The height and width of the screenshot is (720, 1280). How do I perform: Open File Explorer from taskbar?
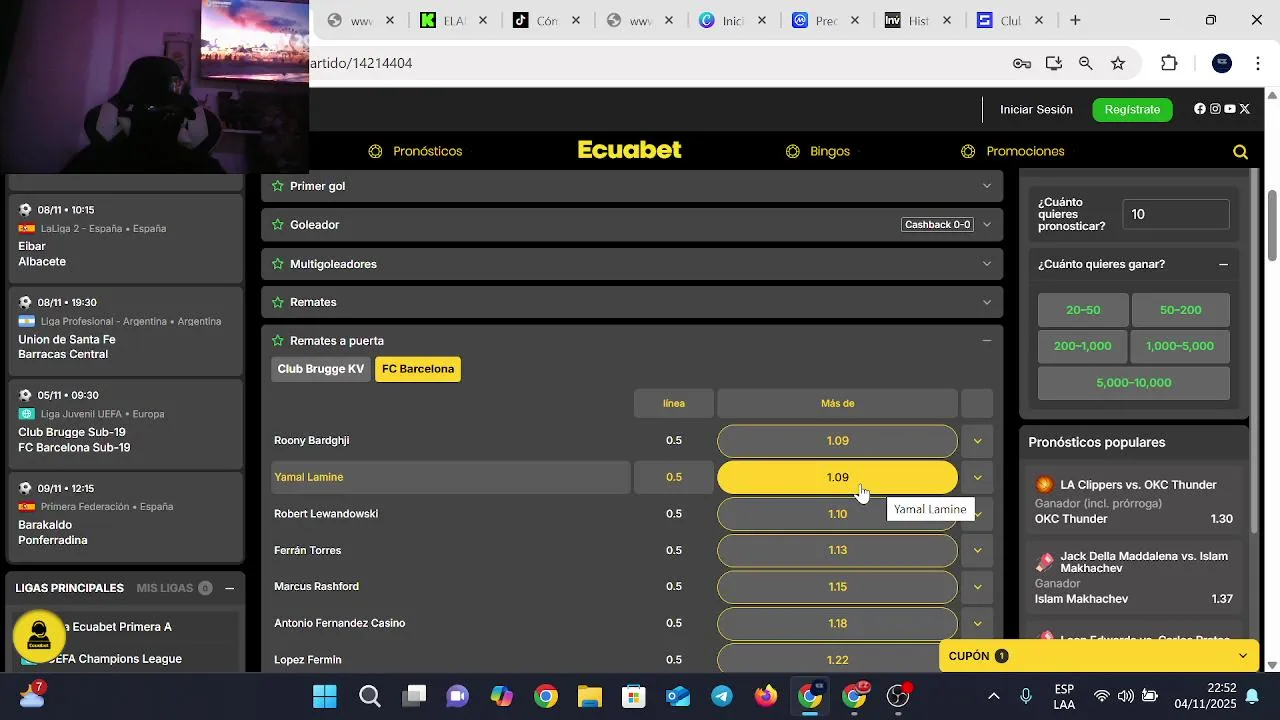click(x=590, y=696)
